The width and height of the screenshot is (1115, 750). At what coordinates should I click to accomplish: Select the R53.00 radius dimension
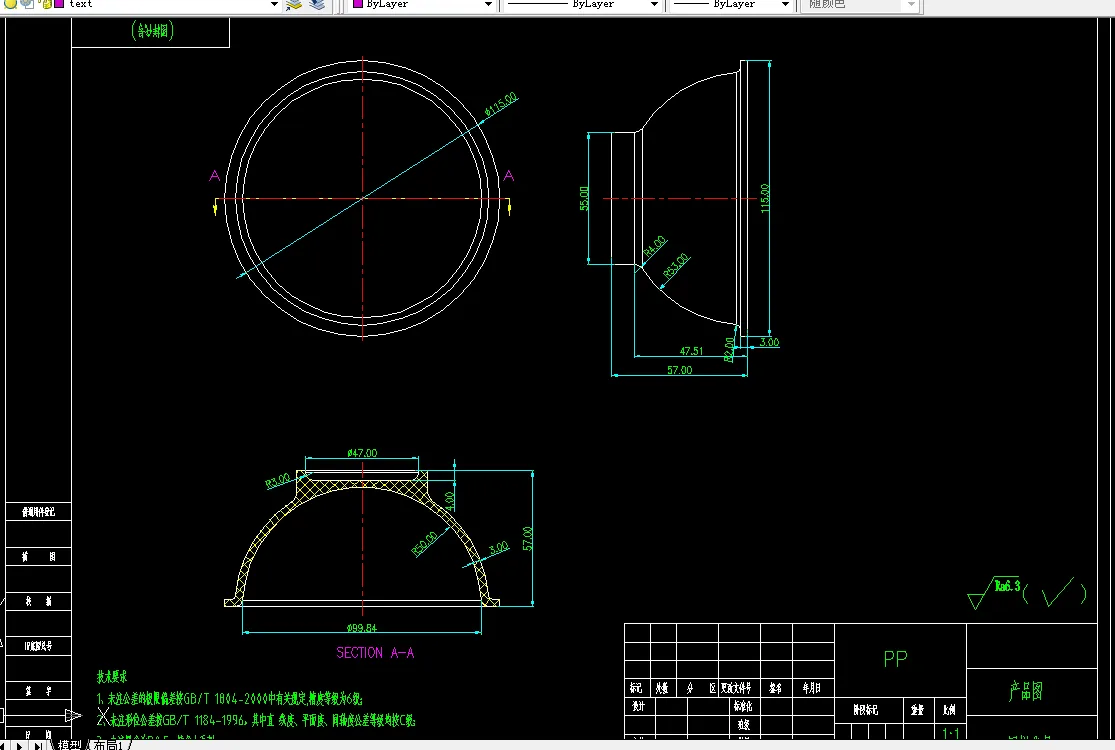(x=676, y=265)
